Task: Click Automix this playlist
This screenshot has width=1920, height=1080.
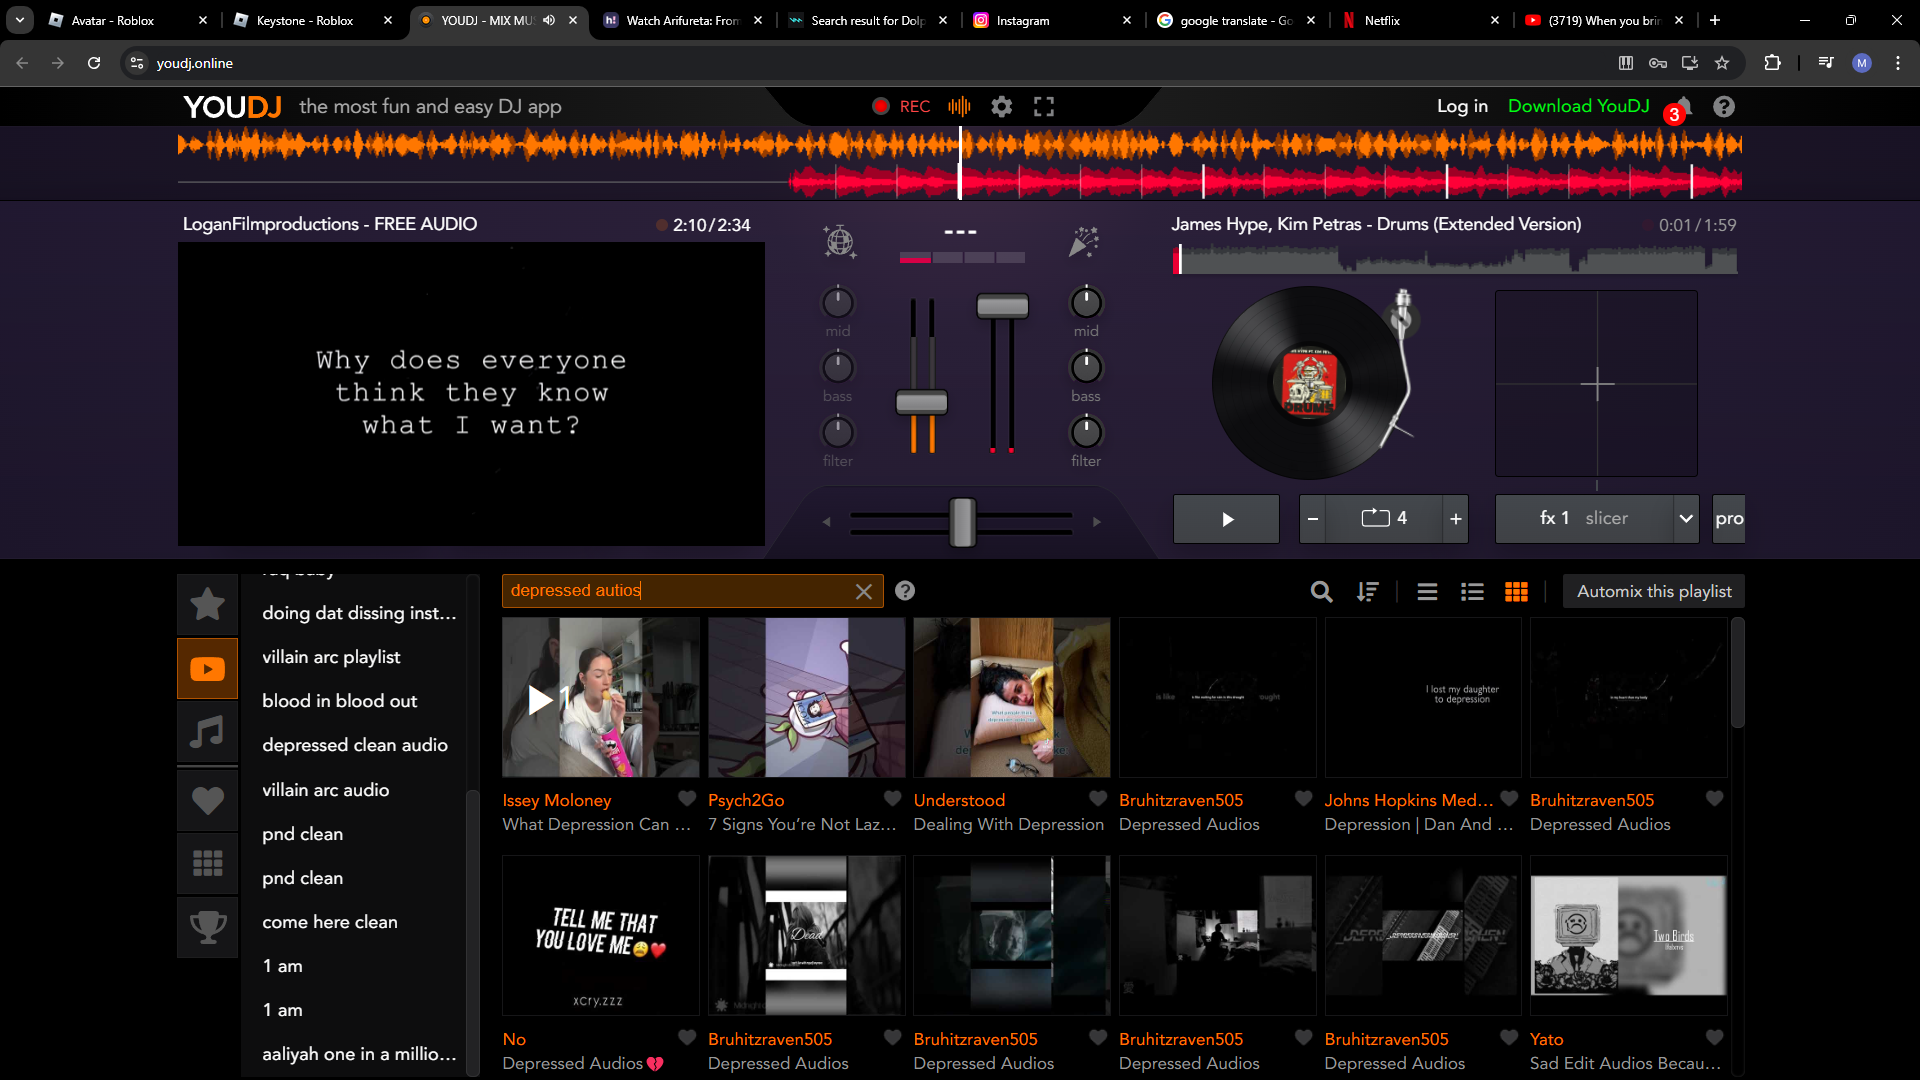Action: (x=1654, y=592)
